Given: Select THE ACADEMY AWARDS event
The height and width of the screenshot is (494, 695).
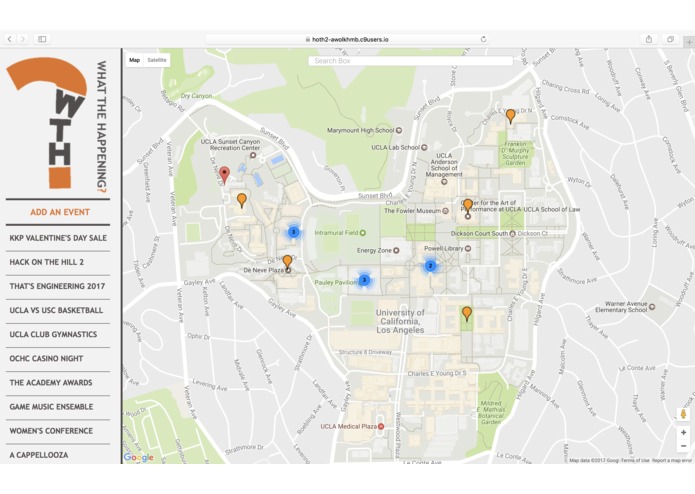Looking at the screenshot, I should coord(58,383).
